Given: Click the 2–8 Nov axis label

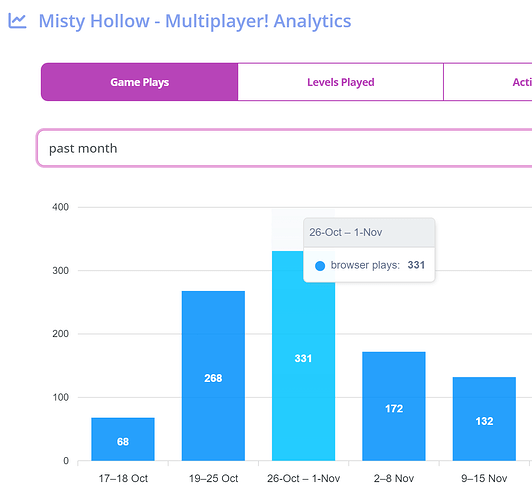Looking at the screenshot, I should (394, 478).
